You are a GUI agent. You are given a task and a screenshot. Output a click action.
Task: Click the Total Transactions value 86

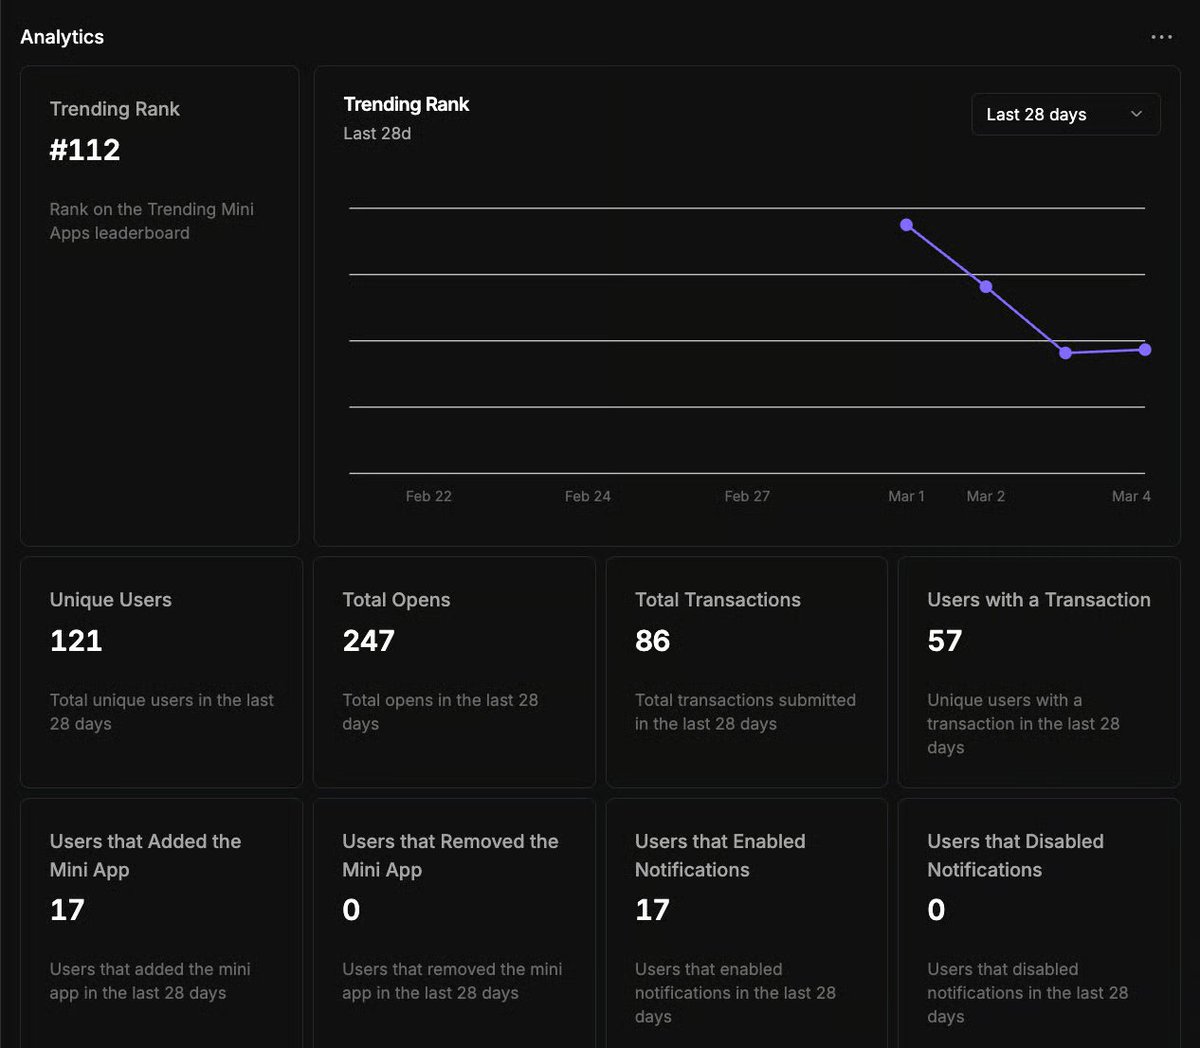point(652,641)
